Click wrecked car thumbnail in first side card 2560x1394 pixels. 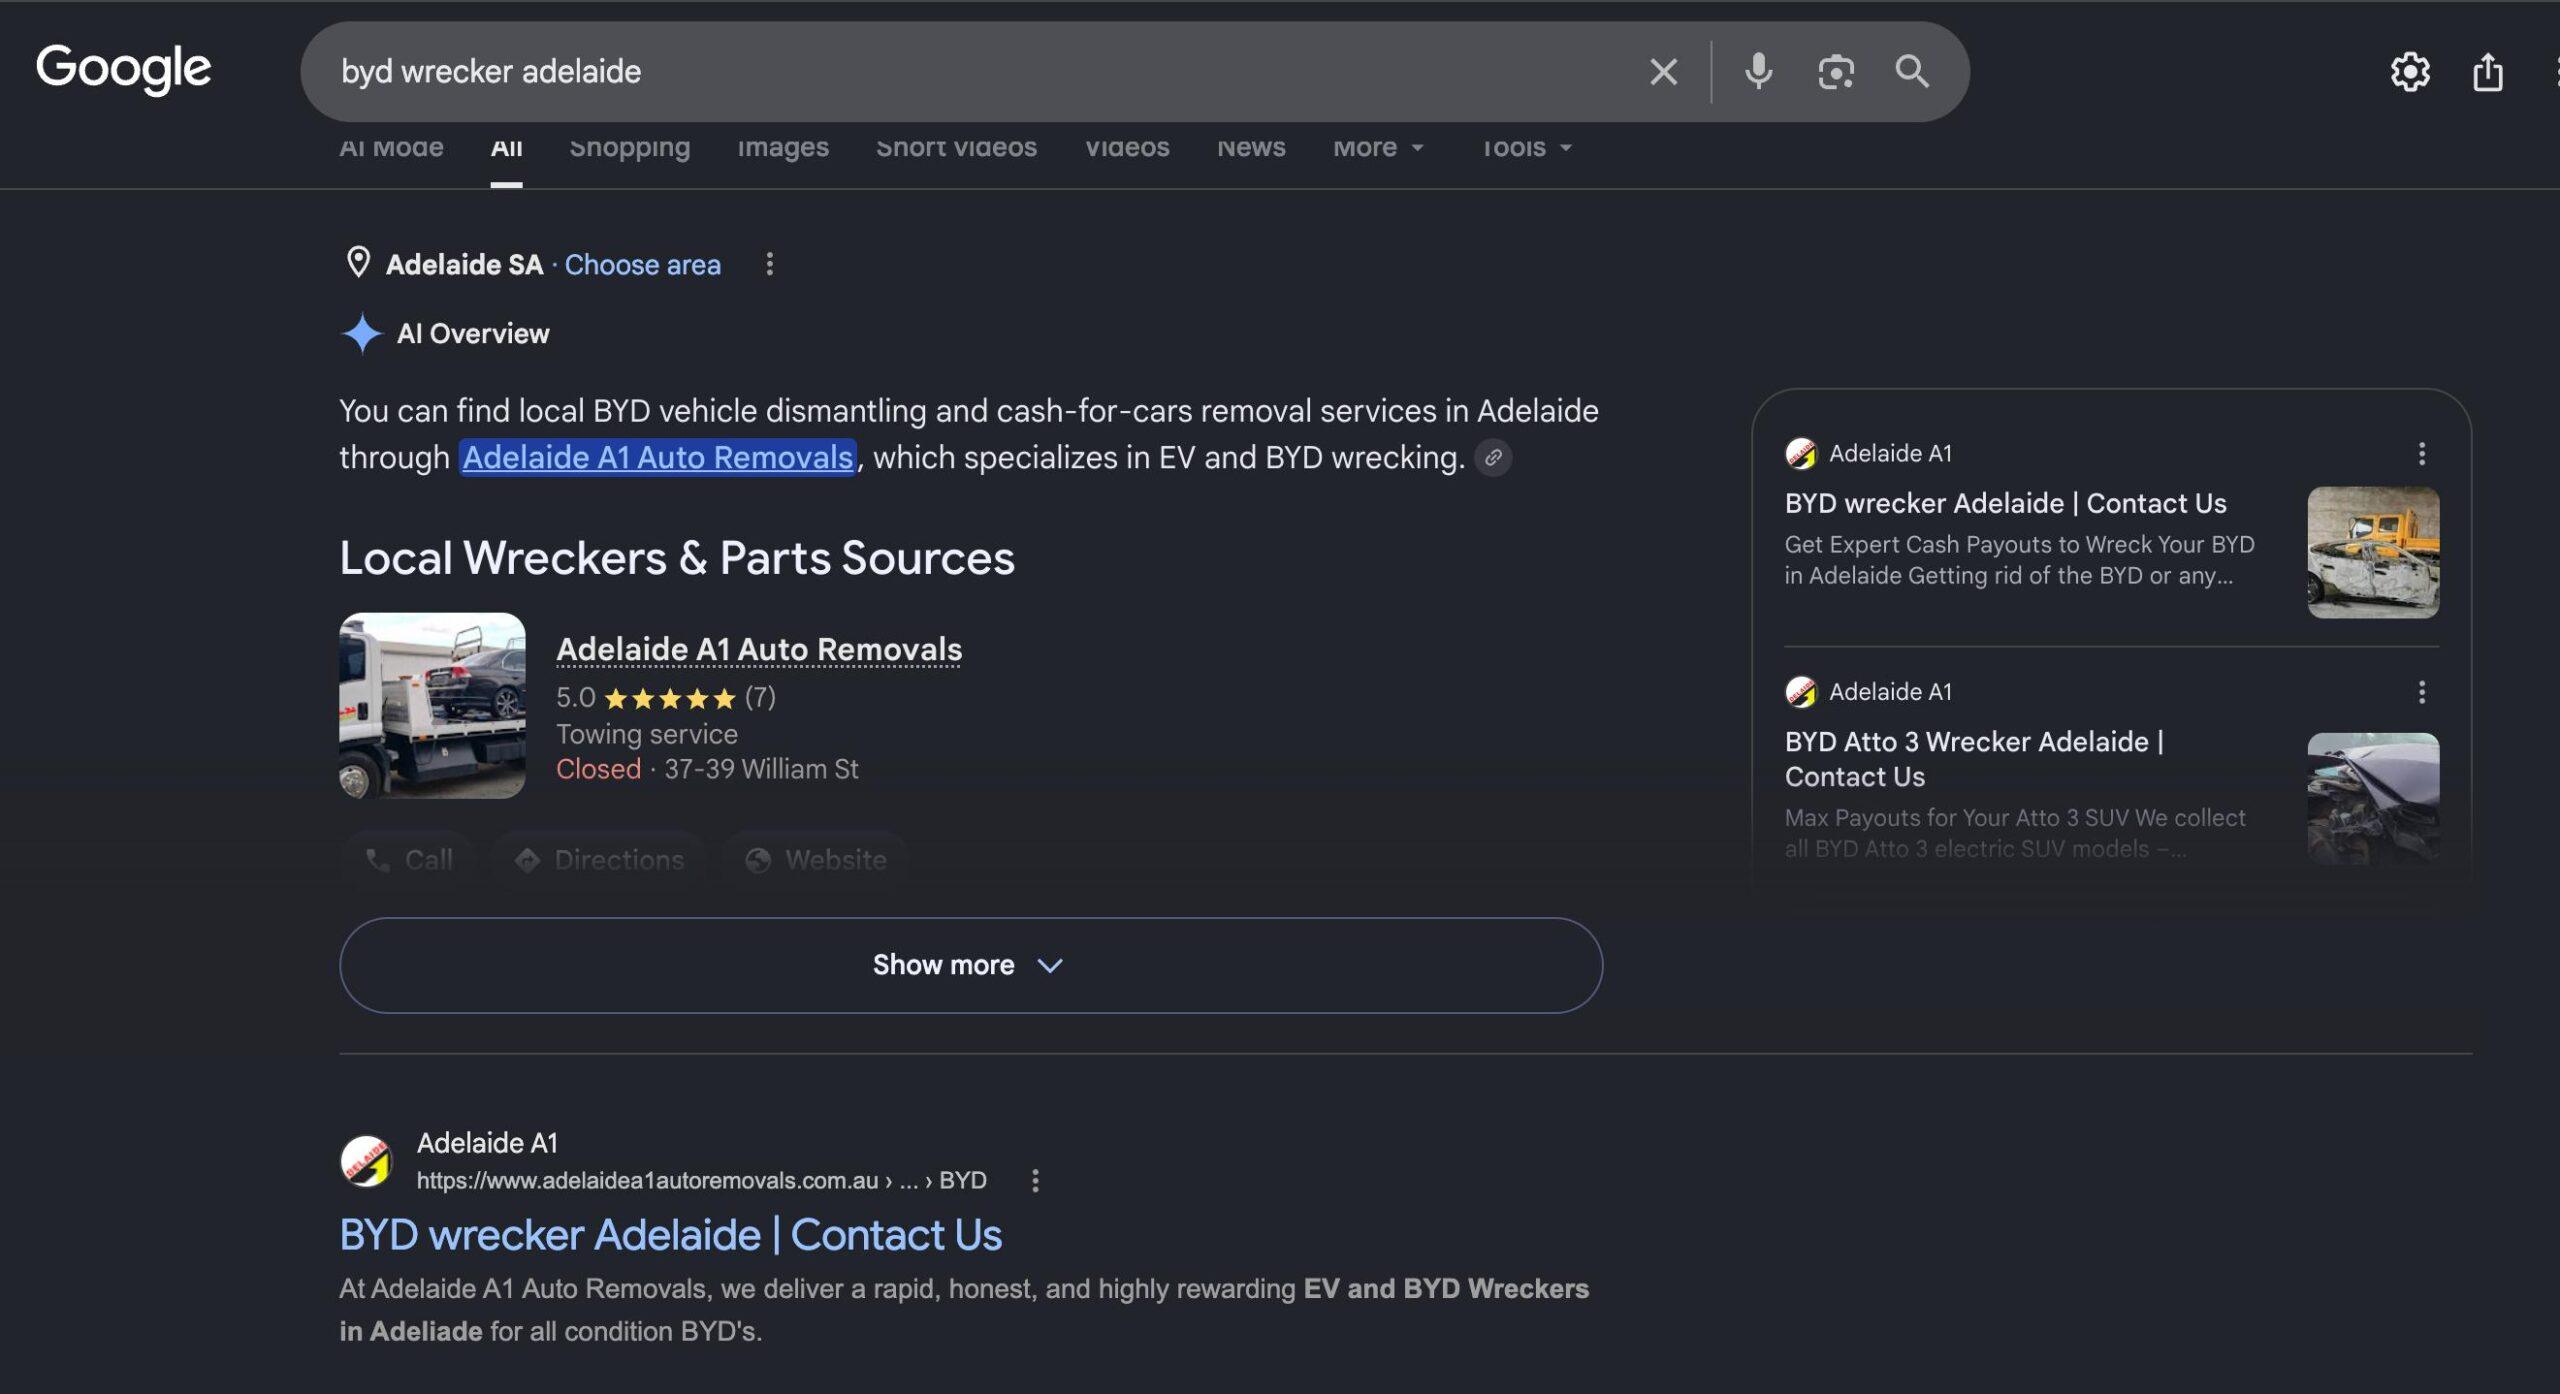[x=2373, y=552]
